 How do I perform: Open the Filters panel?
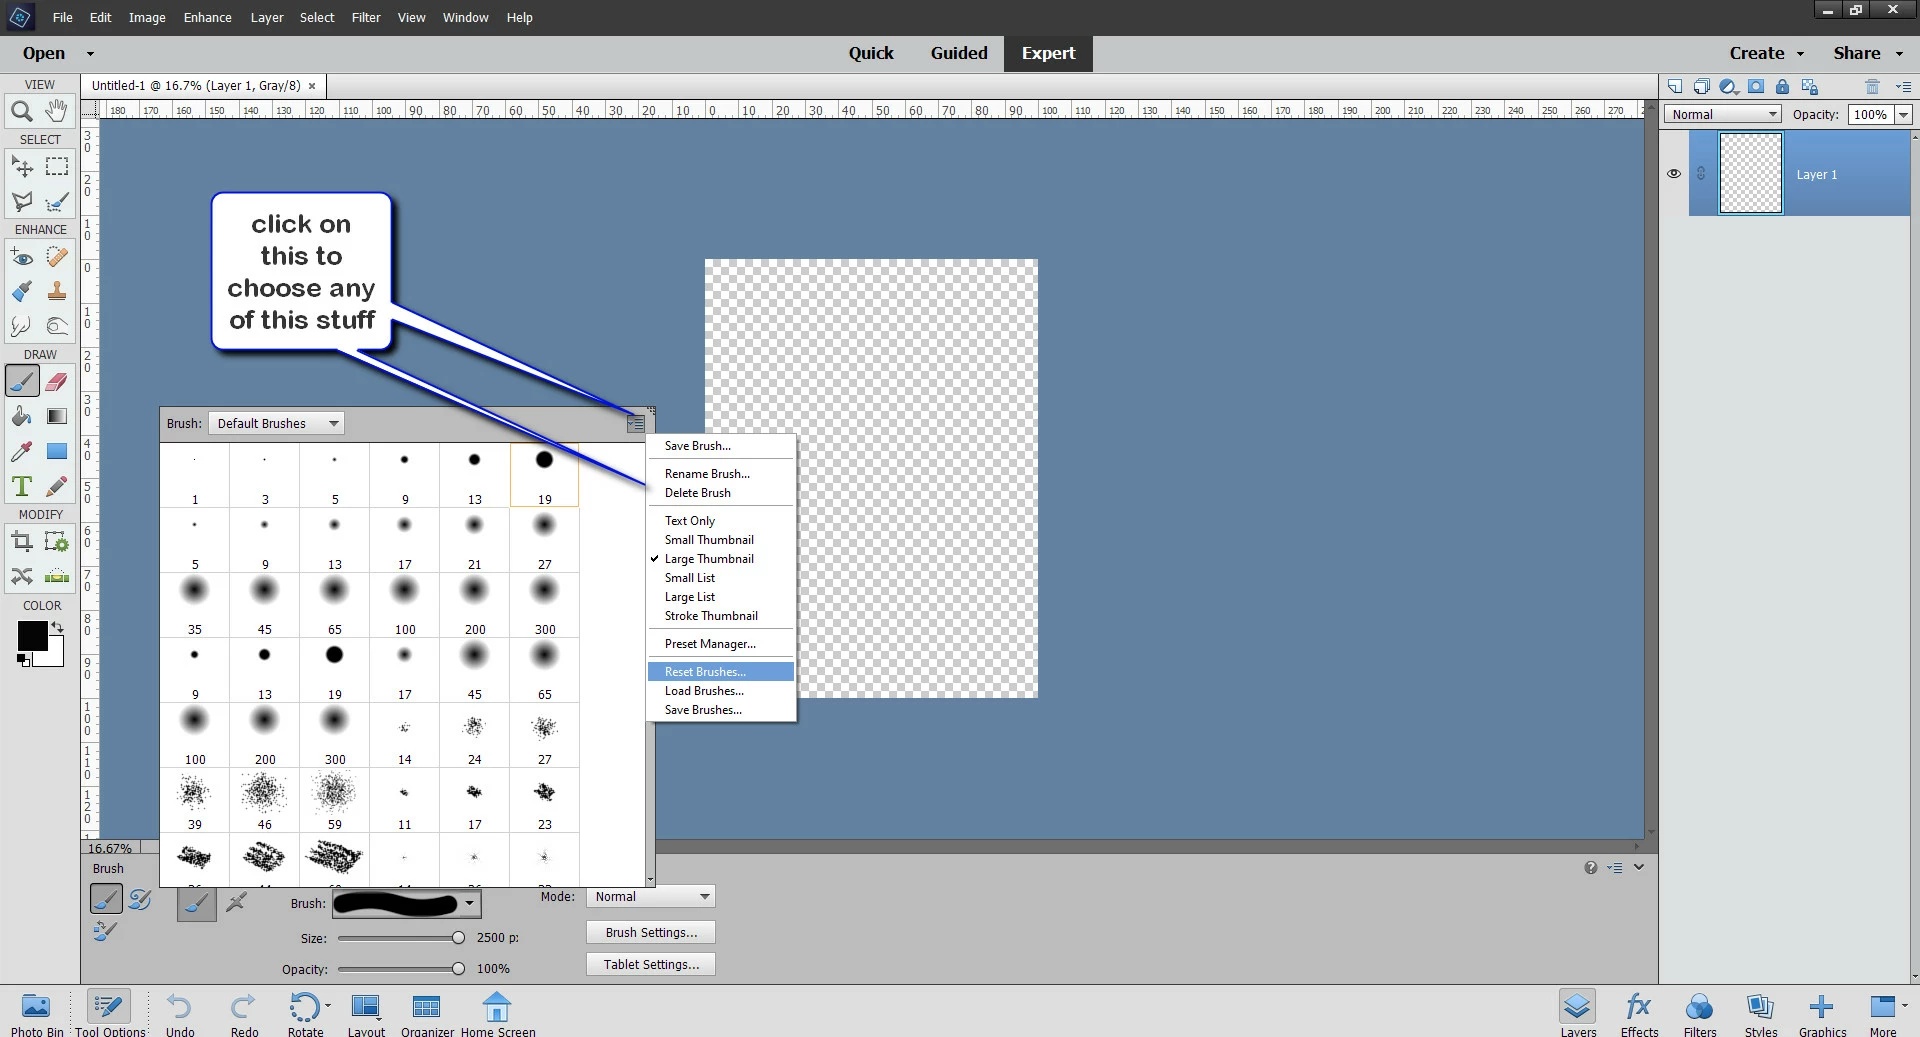point(1699,1013)
